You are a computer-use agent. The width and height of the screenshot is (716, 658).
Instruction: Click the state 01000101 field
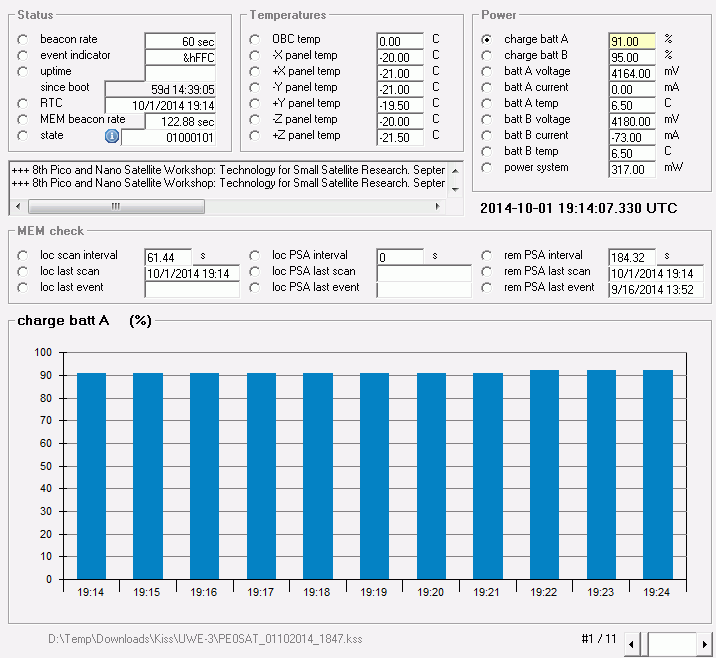[168, 137]
